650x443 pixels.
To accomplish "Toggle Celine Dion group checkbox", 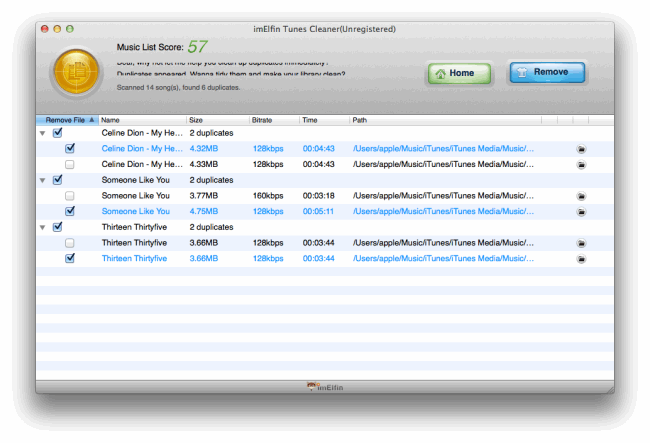I will pyautogui.click(x=58, y=133).
